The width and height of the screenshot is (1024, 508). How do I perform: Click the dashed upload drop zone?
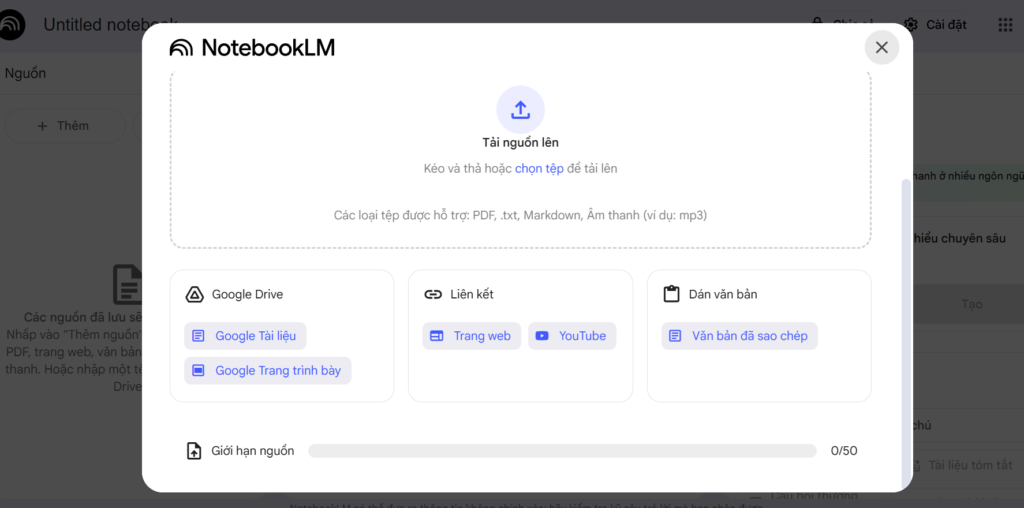point(520,159)
